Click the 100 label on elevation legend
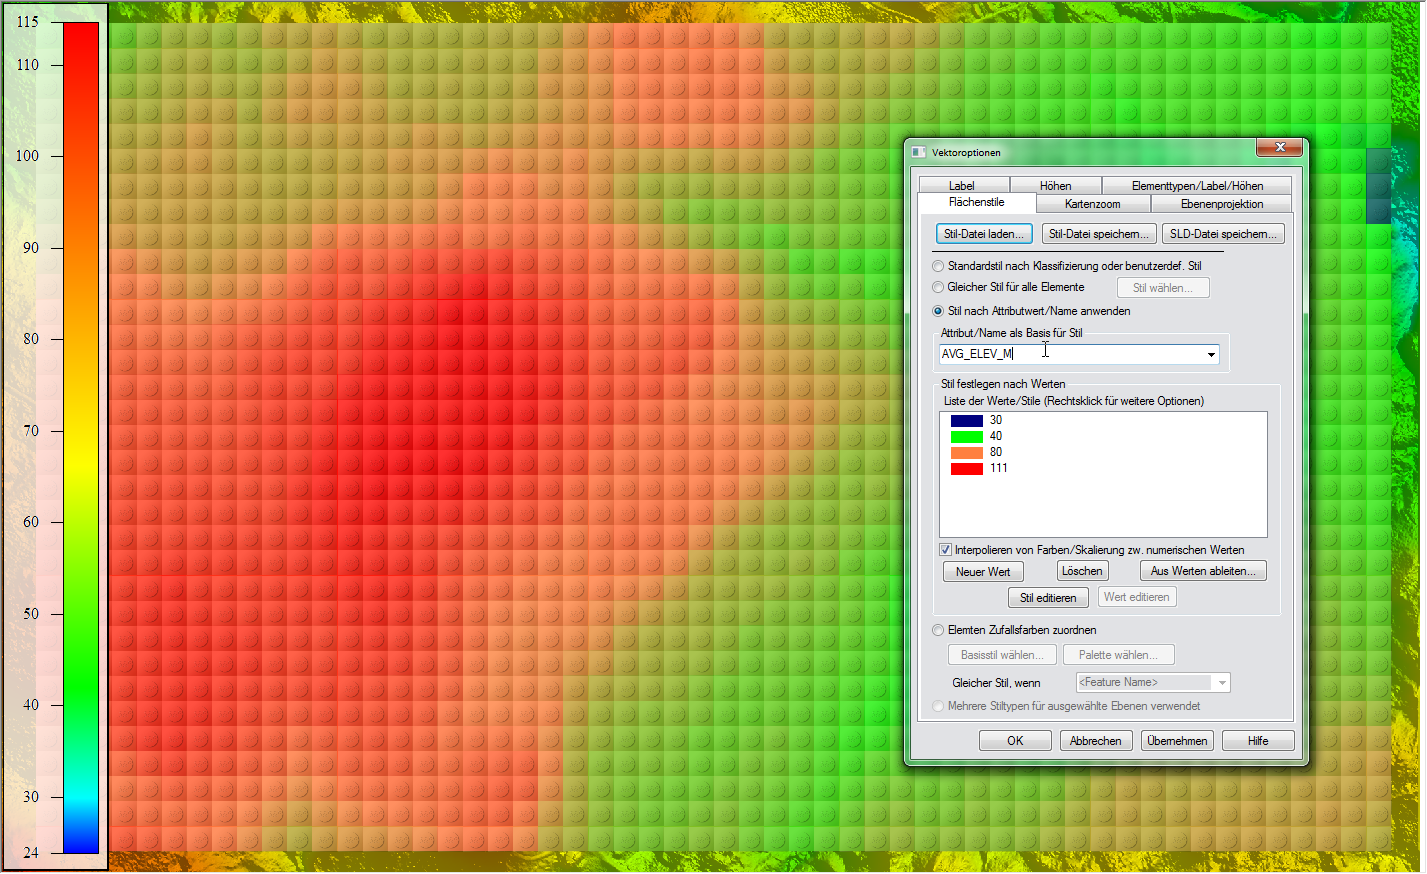Screen dimensions: 1427x874 pos(27,156)
